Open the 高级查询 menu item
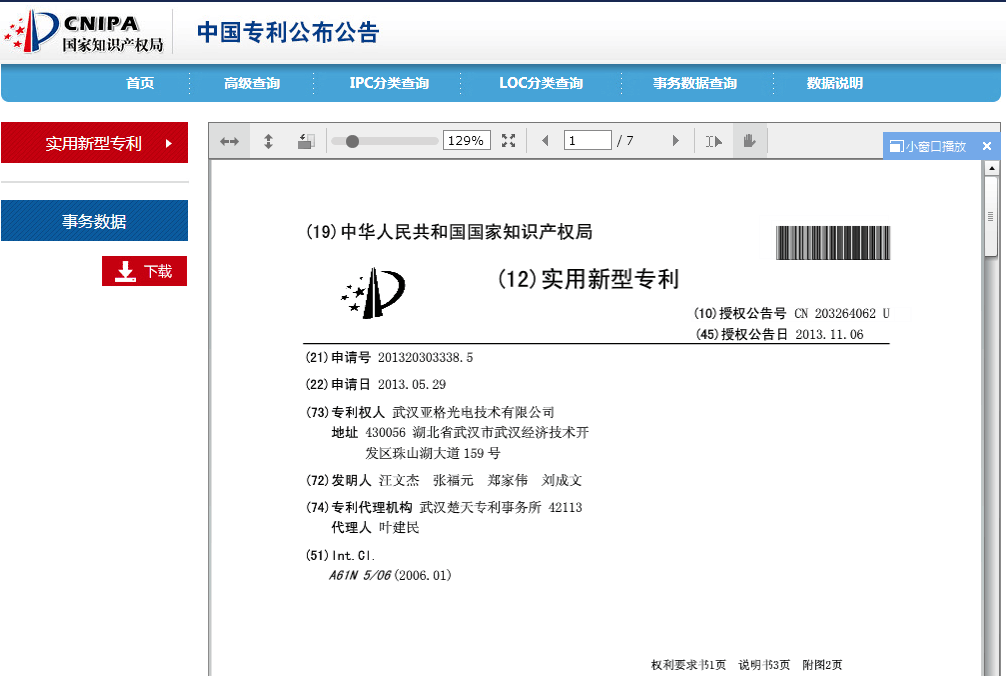The width and height of the screenshot is (1006, 676). point(252,83)
